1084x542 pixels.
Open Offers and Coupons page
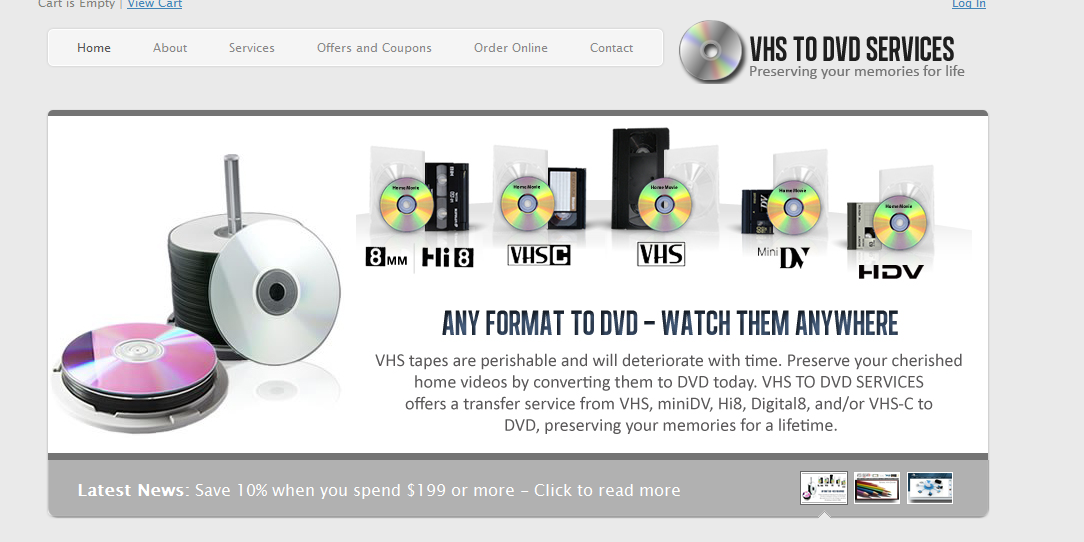[374, 48]
